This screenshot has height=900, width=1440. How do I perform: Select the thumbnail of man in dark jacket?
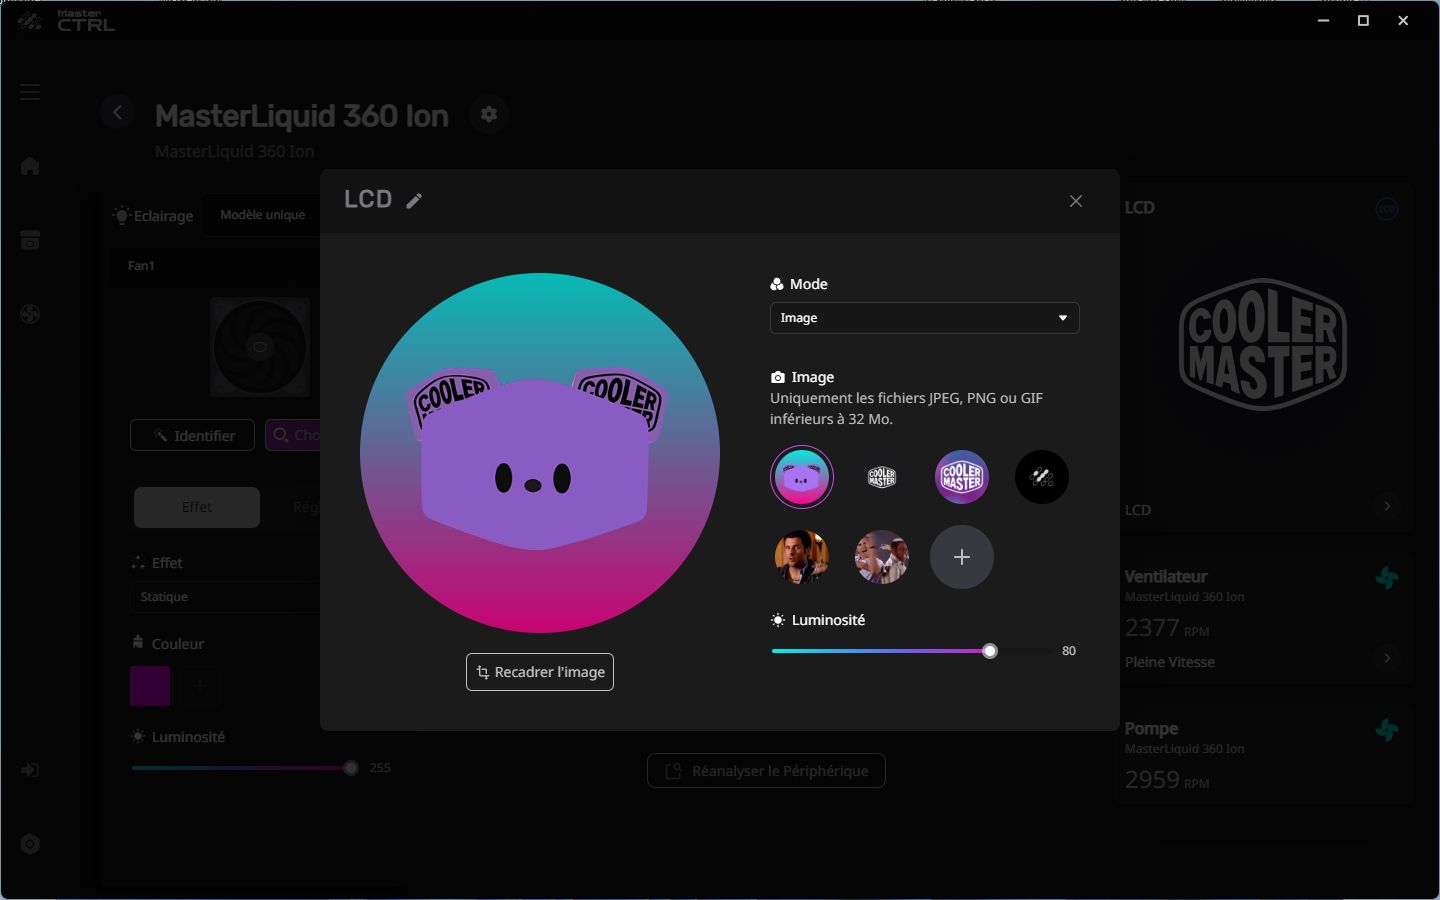(x=802, y=557)
